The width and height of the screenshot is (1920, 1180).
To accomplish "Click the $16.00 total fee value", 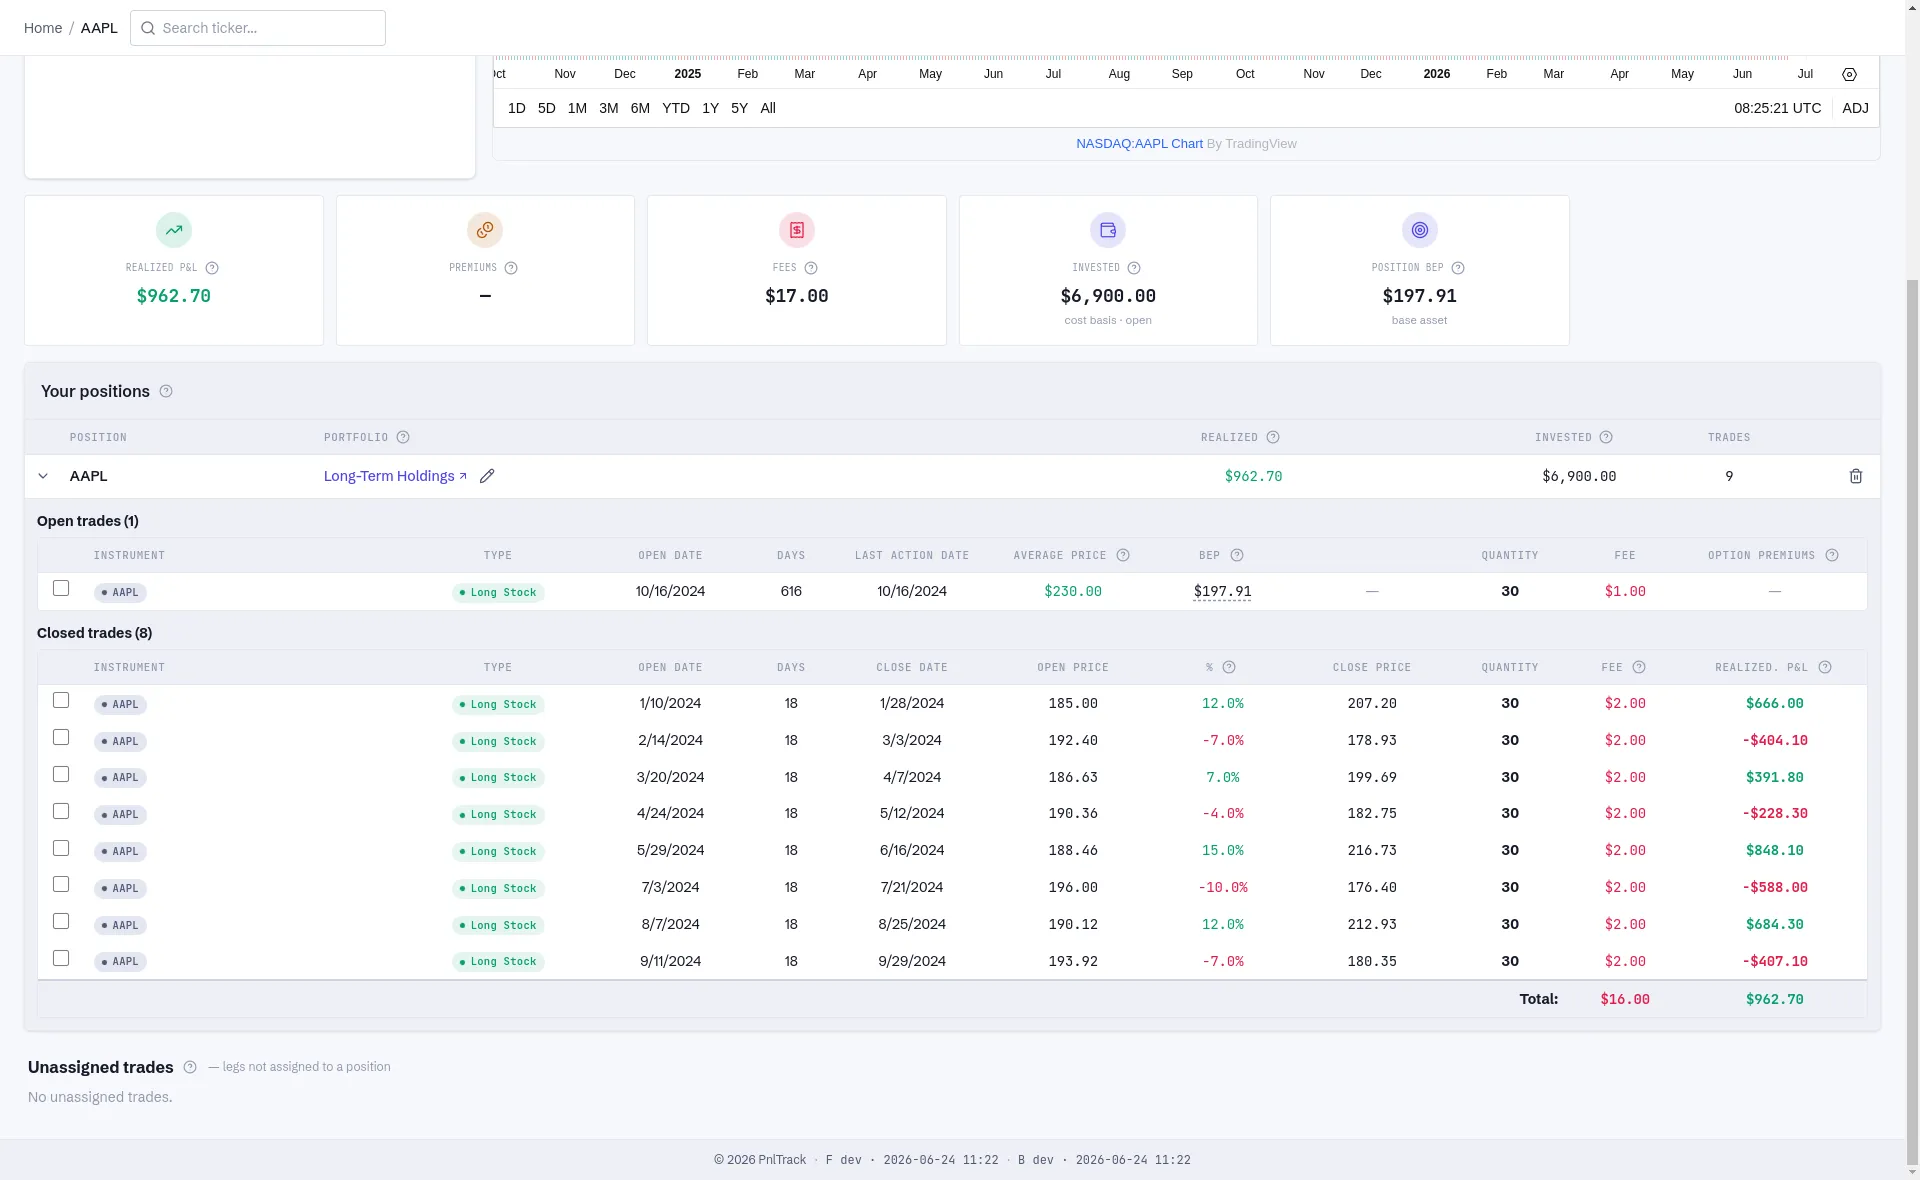I will coord(1625,999).
